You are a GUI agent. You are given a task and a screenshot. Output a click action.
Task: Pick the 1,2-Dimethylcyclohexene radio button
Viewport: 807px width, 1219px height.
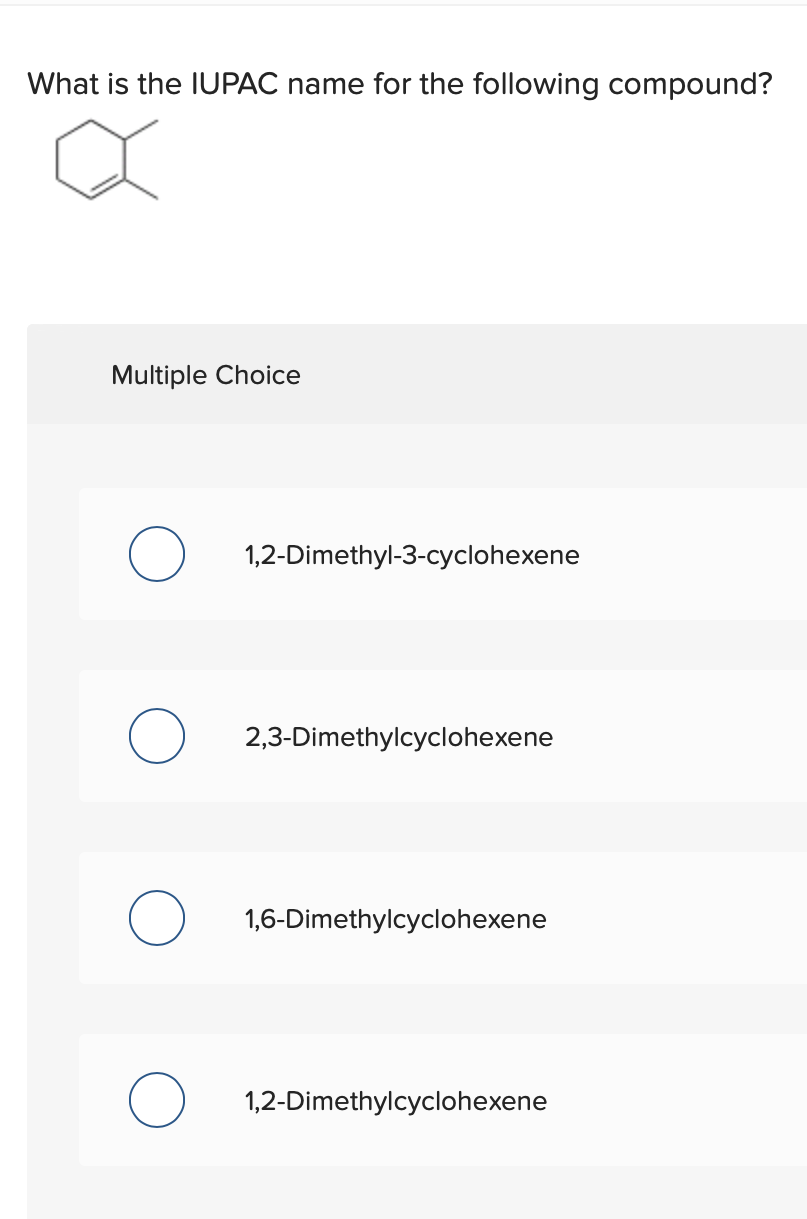pyautogui.click(x=156, y=1100)
